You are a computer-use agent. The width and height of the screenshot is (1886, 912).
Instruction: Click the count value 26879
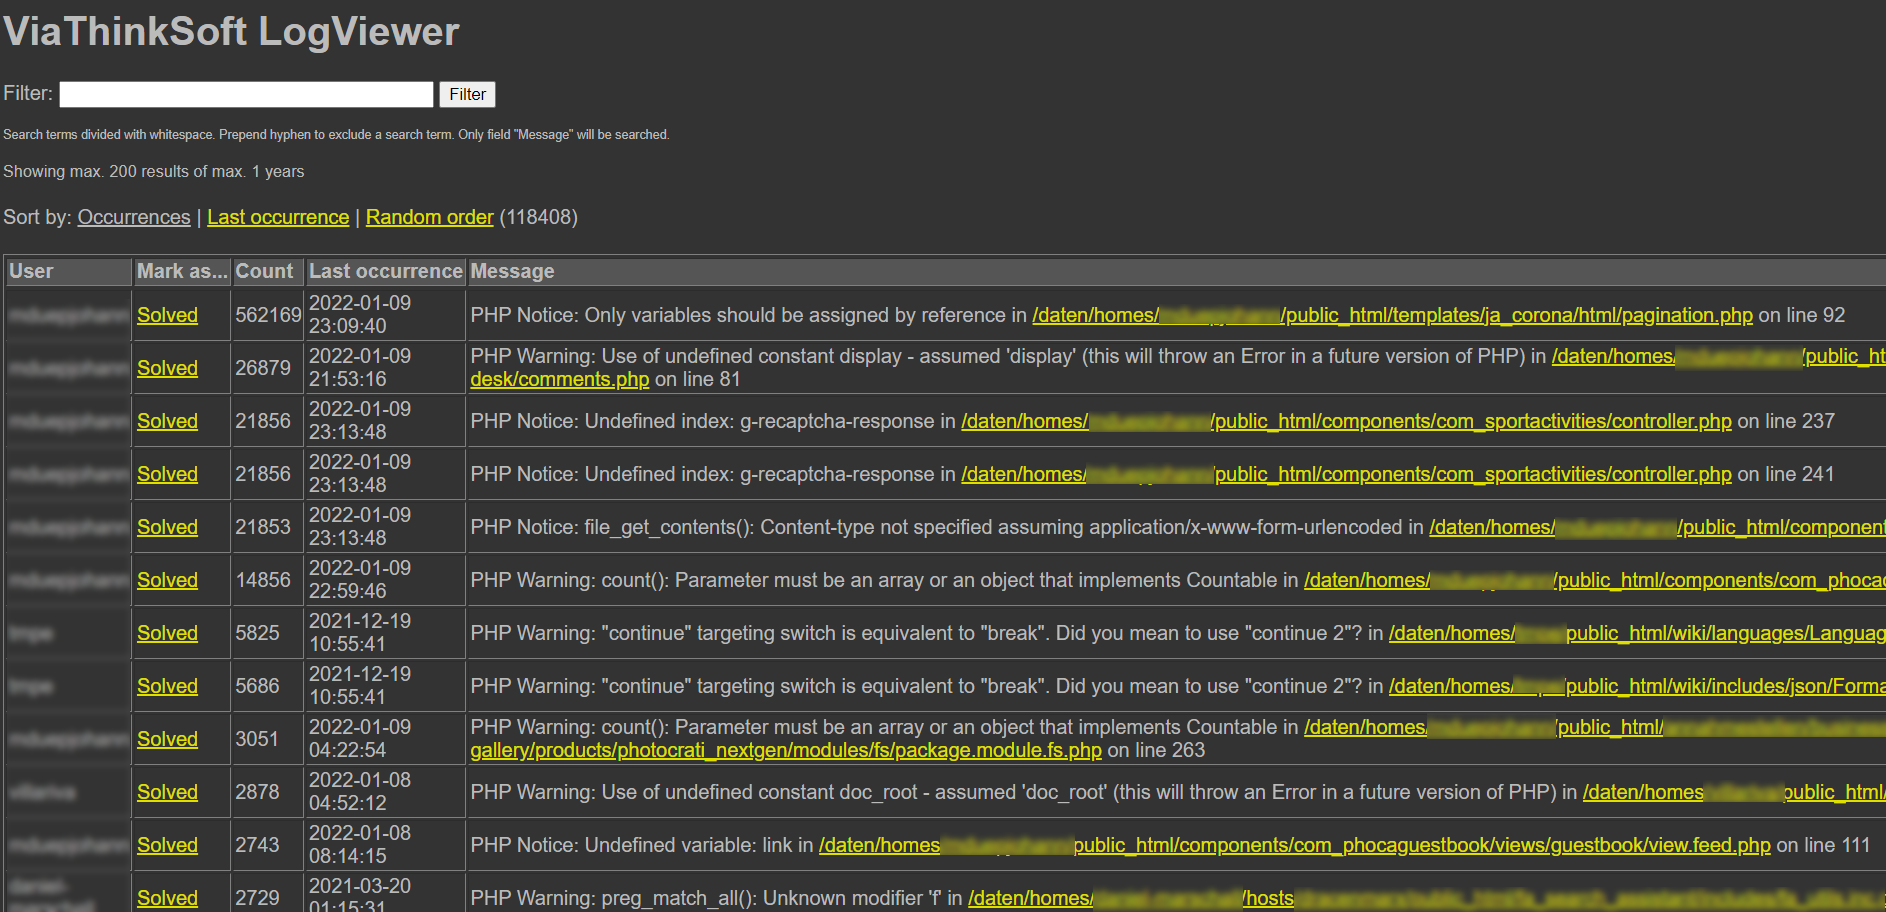(263, 368)
